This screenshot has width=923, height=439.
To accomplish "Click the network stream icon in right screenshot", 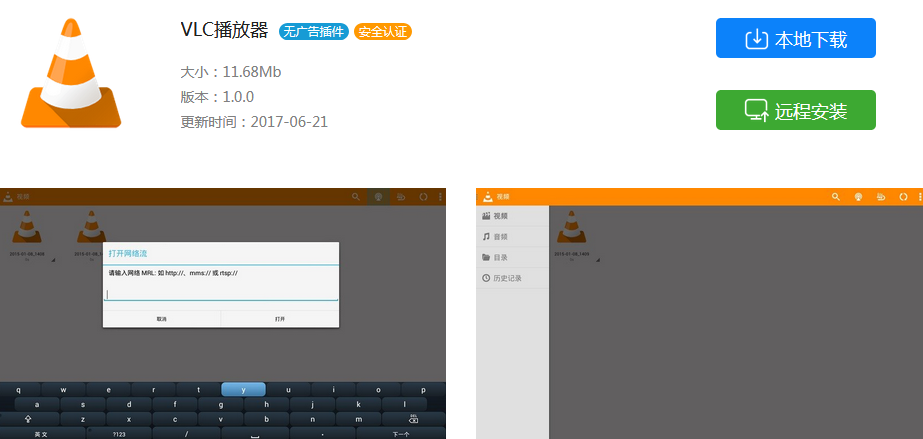I will click(x=858, y=197).
